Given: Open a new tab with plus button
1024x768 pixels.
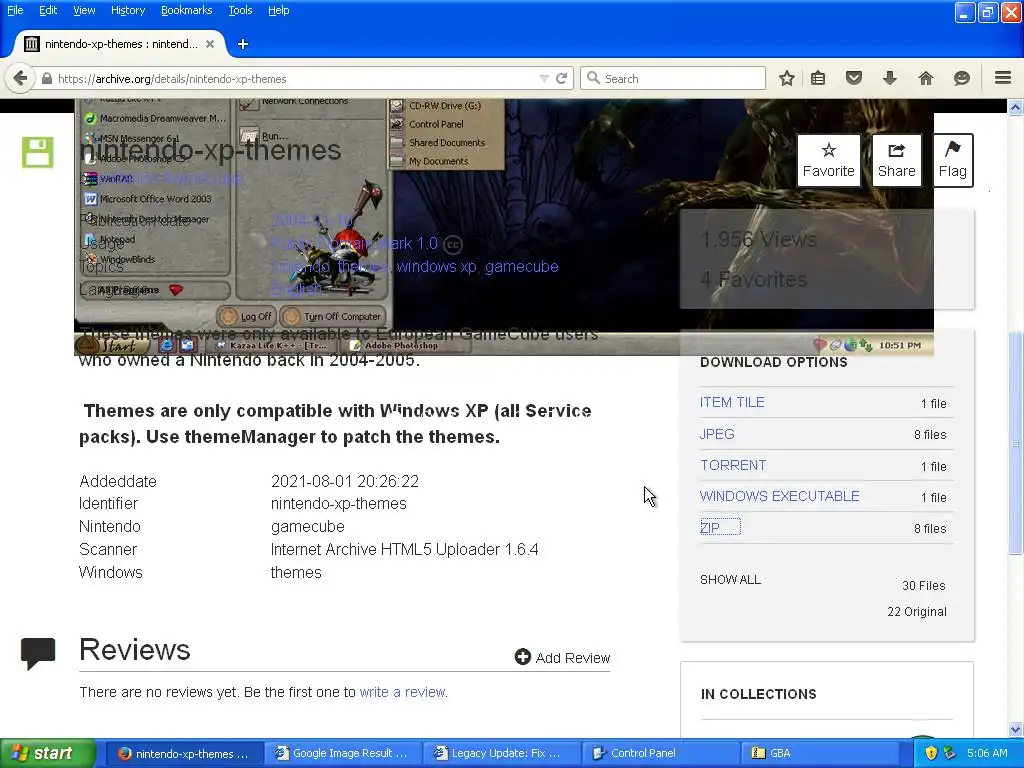Looking at the screenshot, I should [x=243, y=44].
